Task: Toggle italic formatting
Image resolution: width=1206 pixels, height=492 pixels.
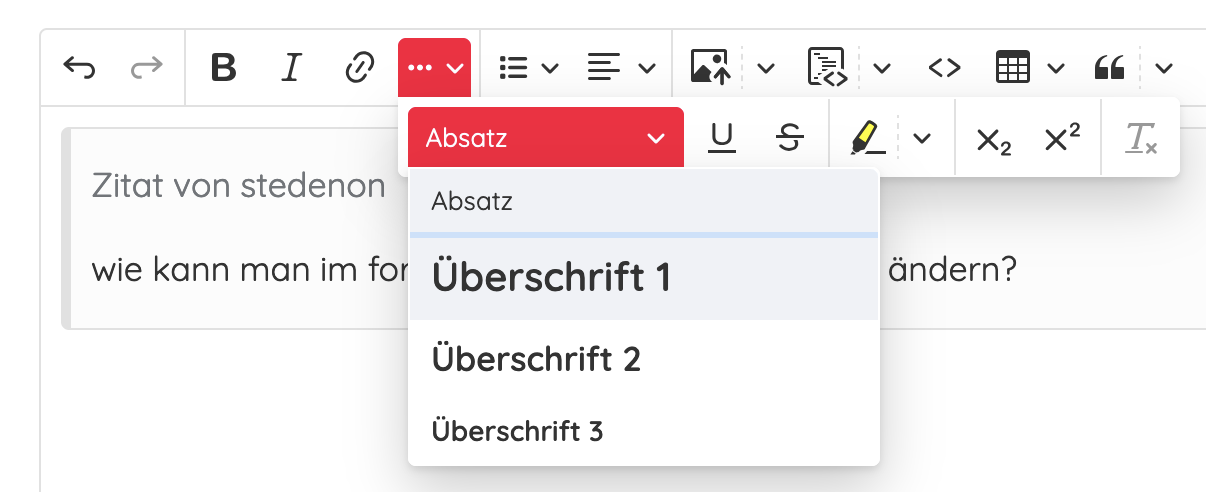Action: point(291,68)
